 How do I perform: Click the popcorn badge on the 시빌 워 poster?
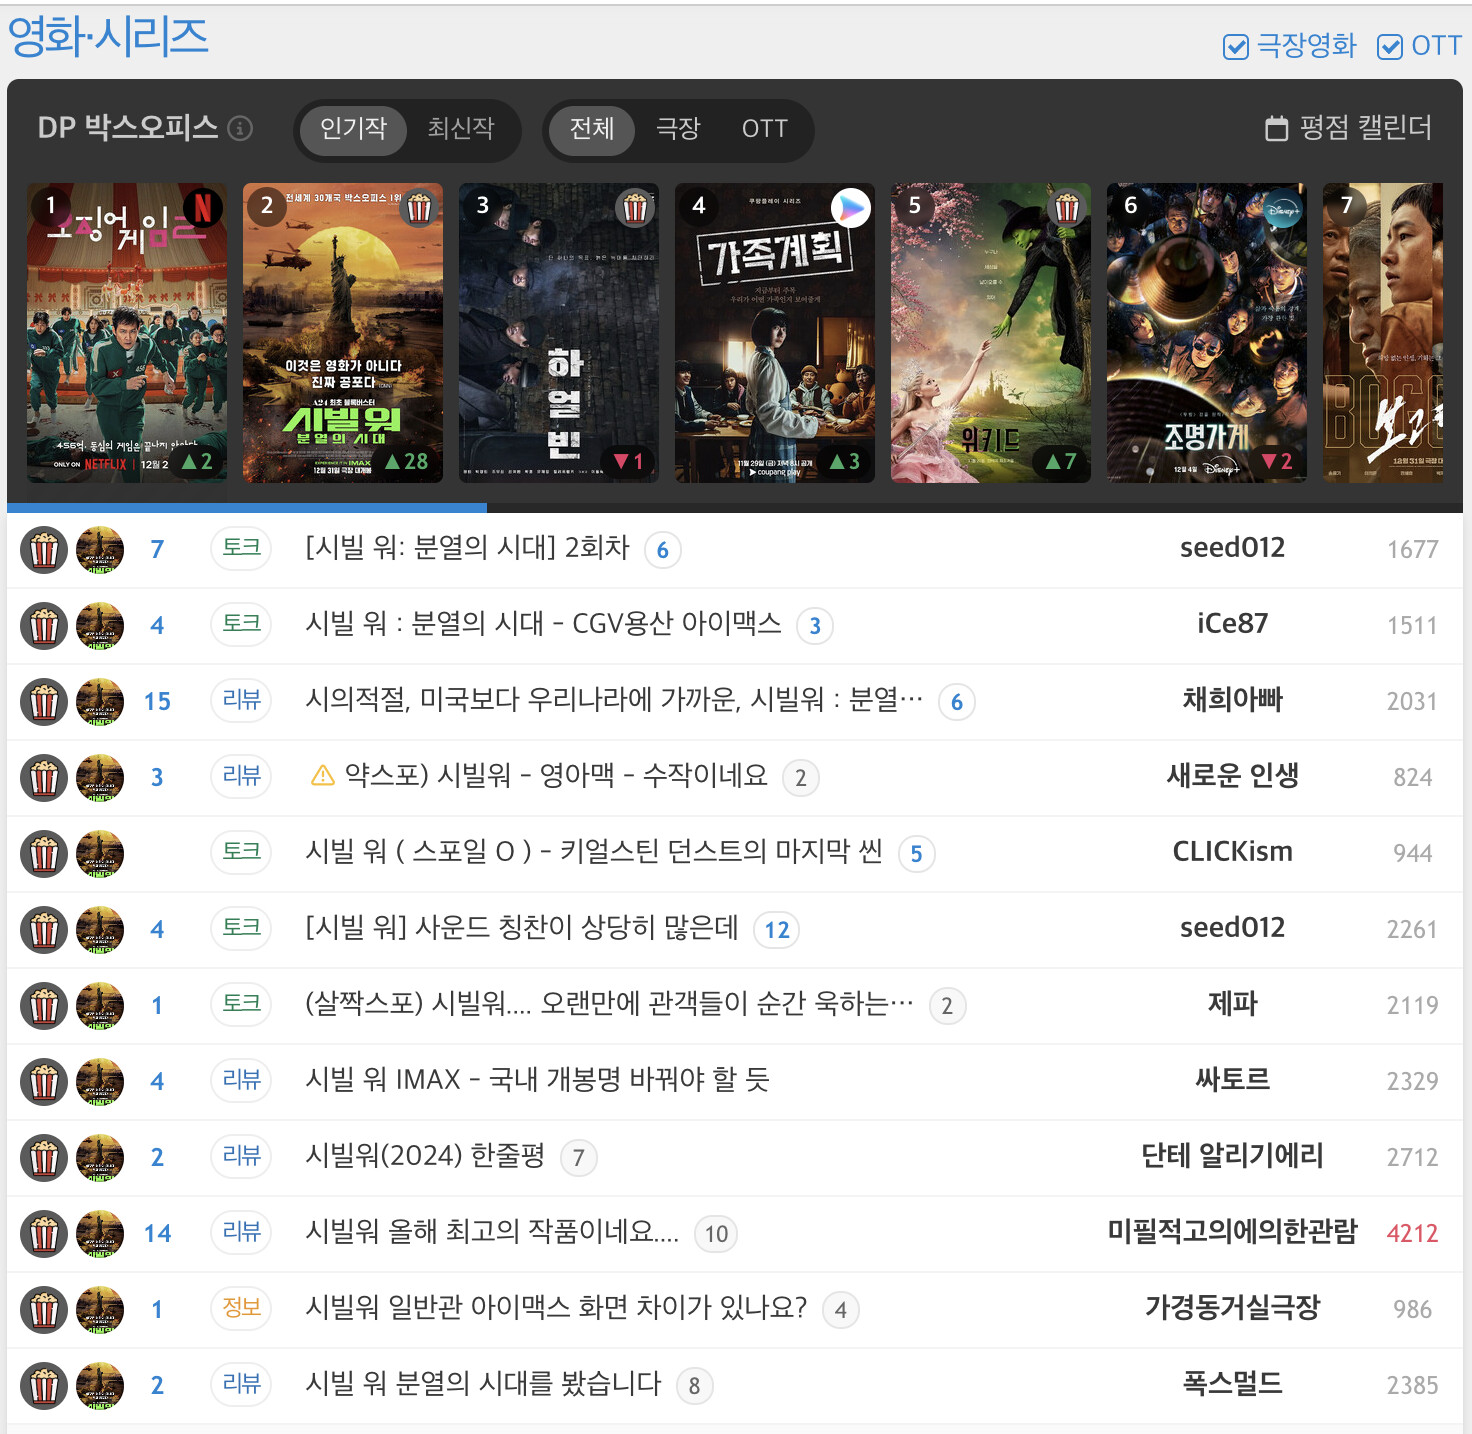tap(419, 207)
